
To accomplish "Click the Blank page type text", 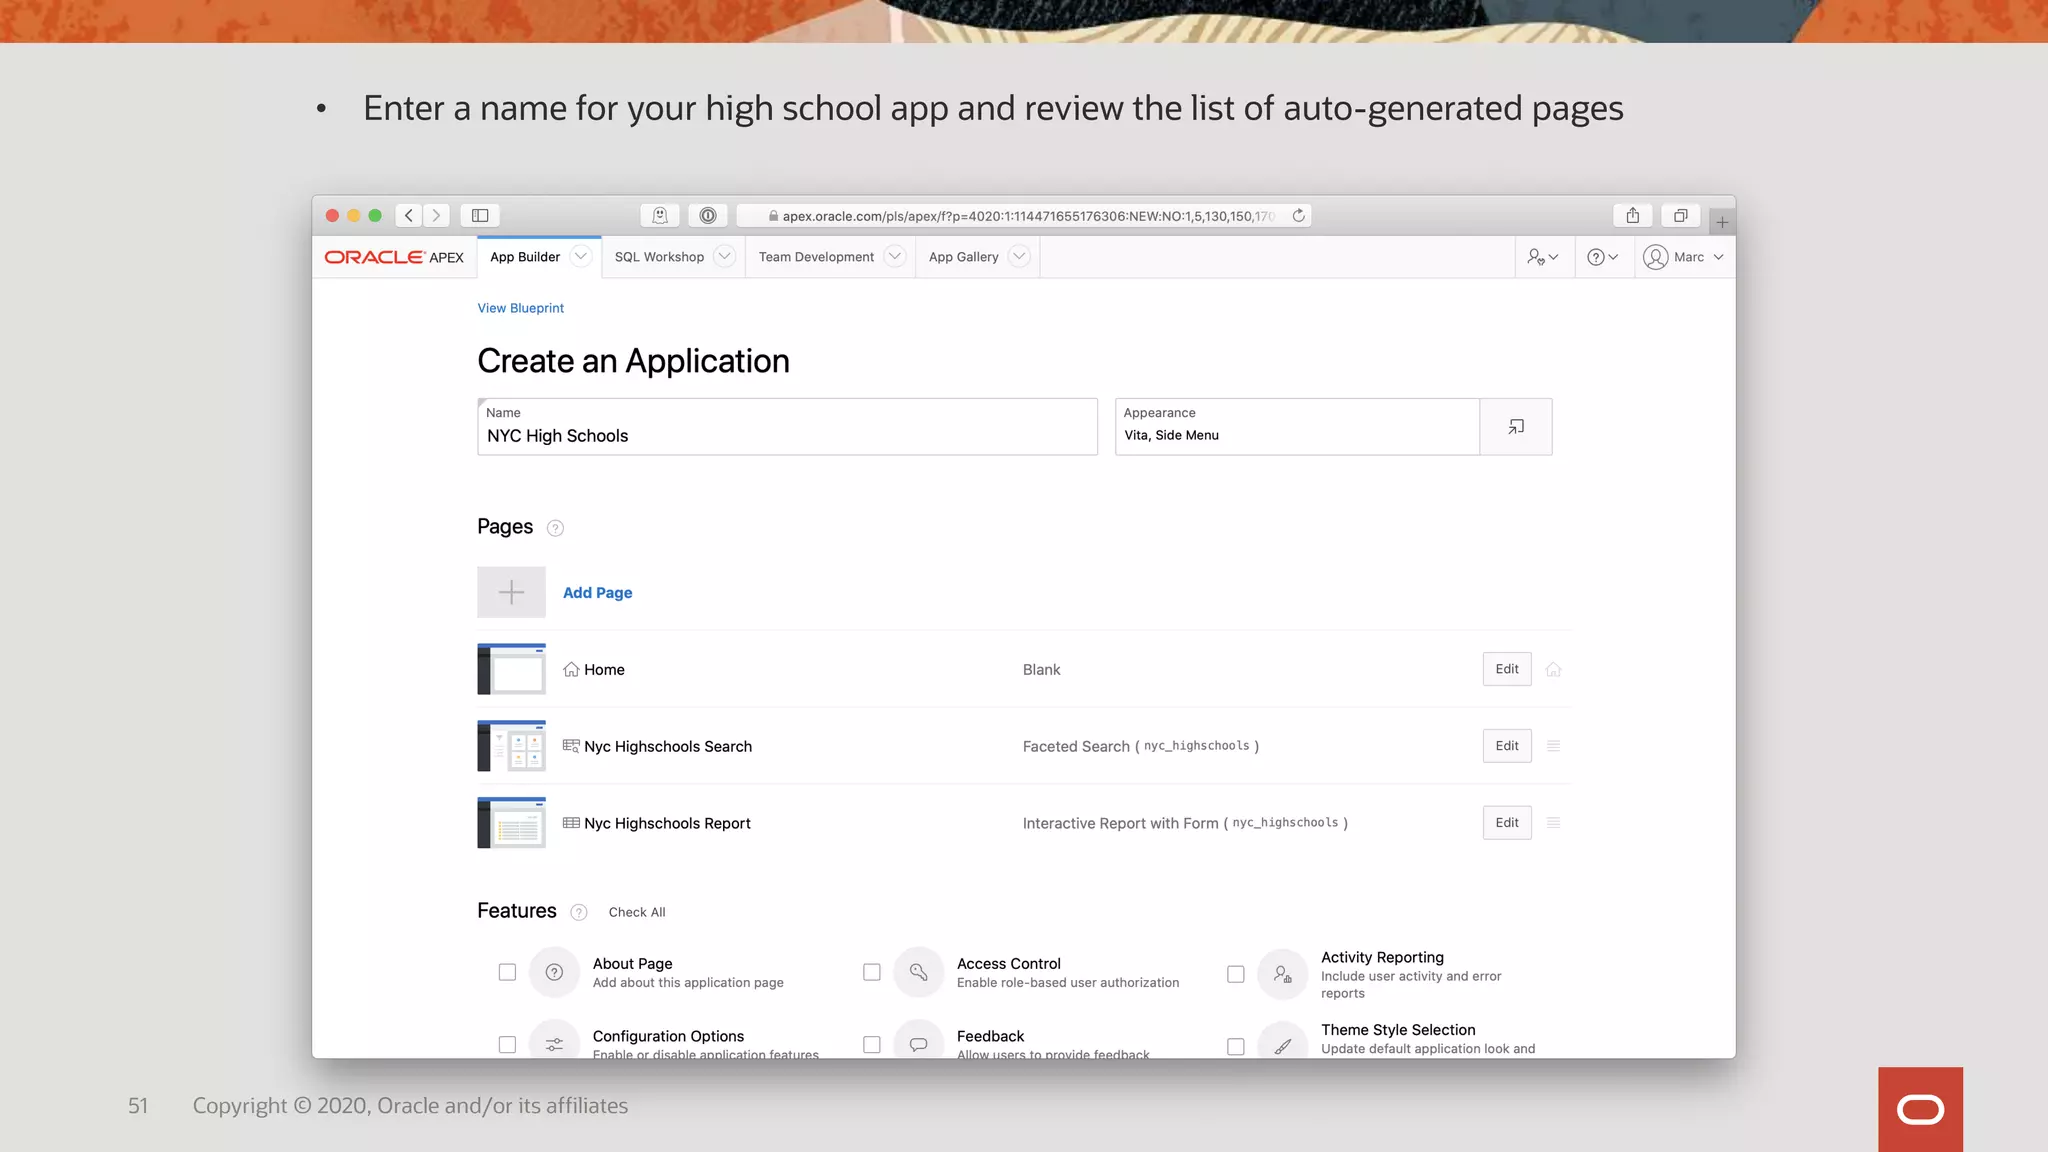I will pyautogui.click(x=1041, y=670).
